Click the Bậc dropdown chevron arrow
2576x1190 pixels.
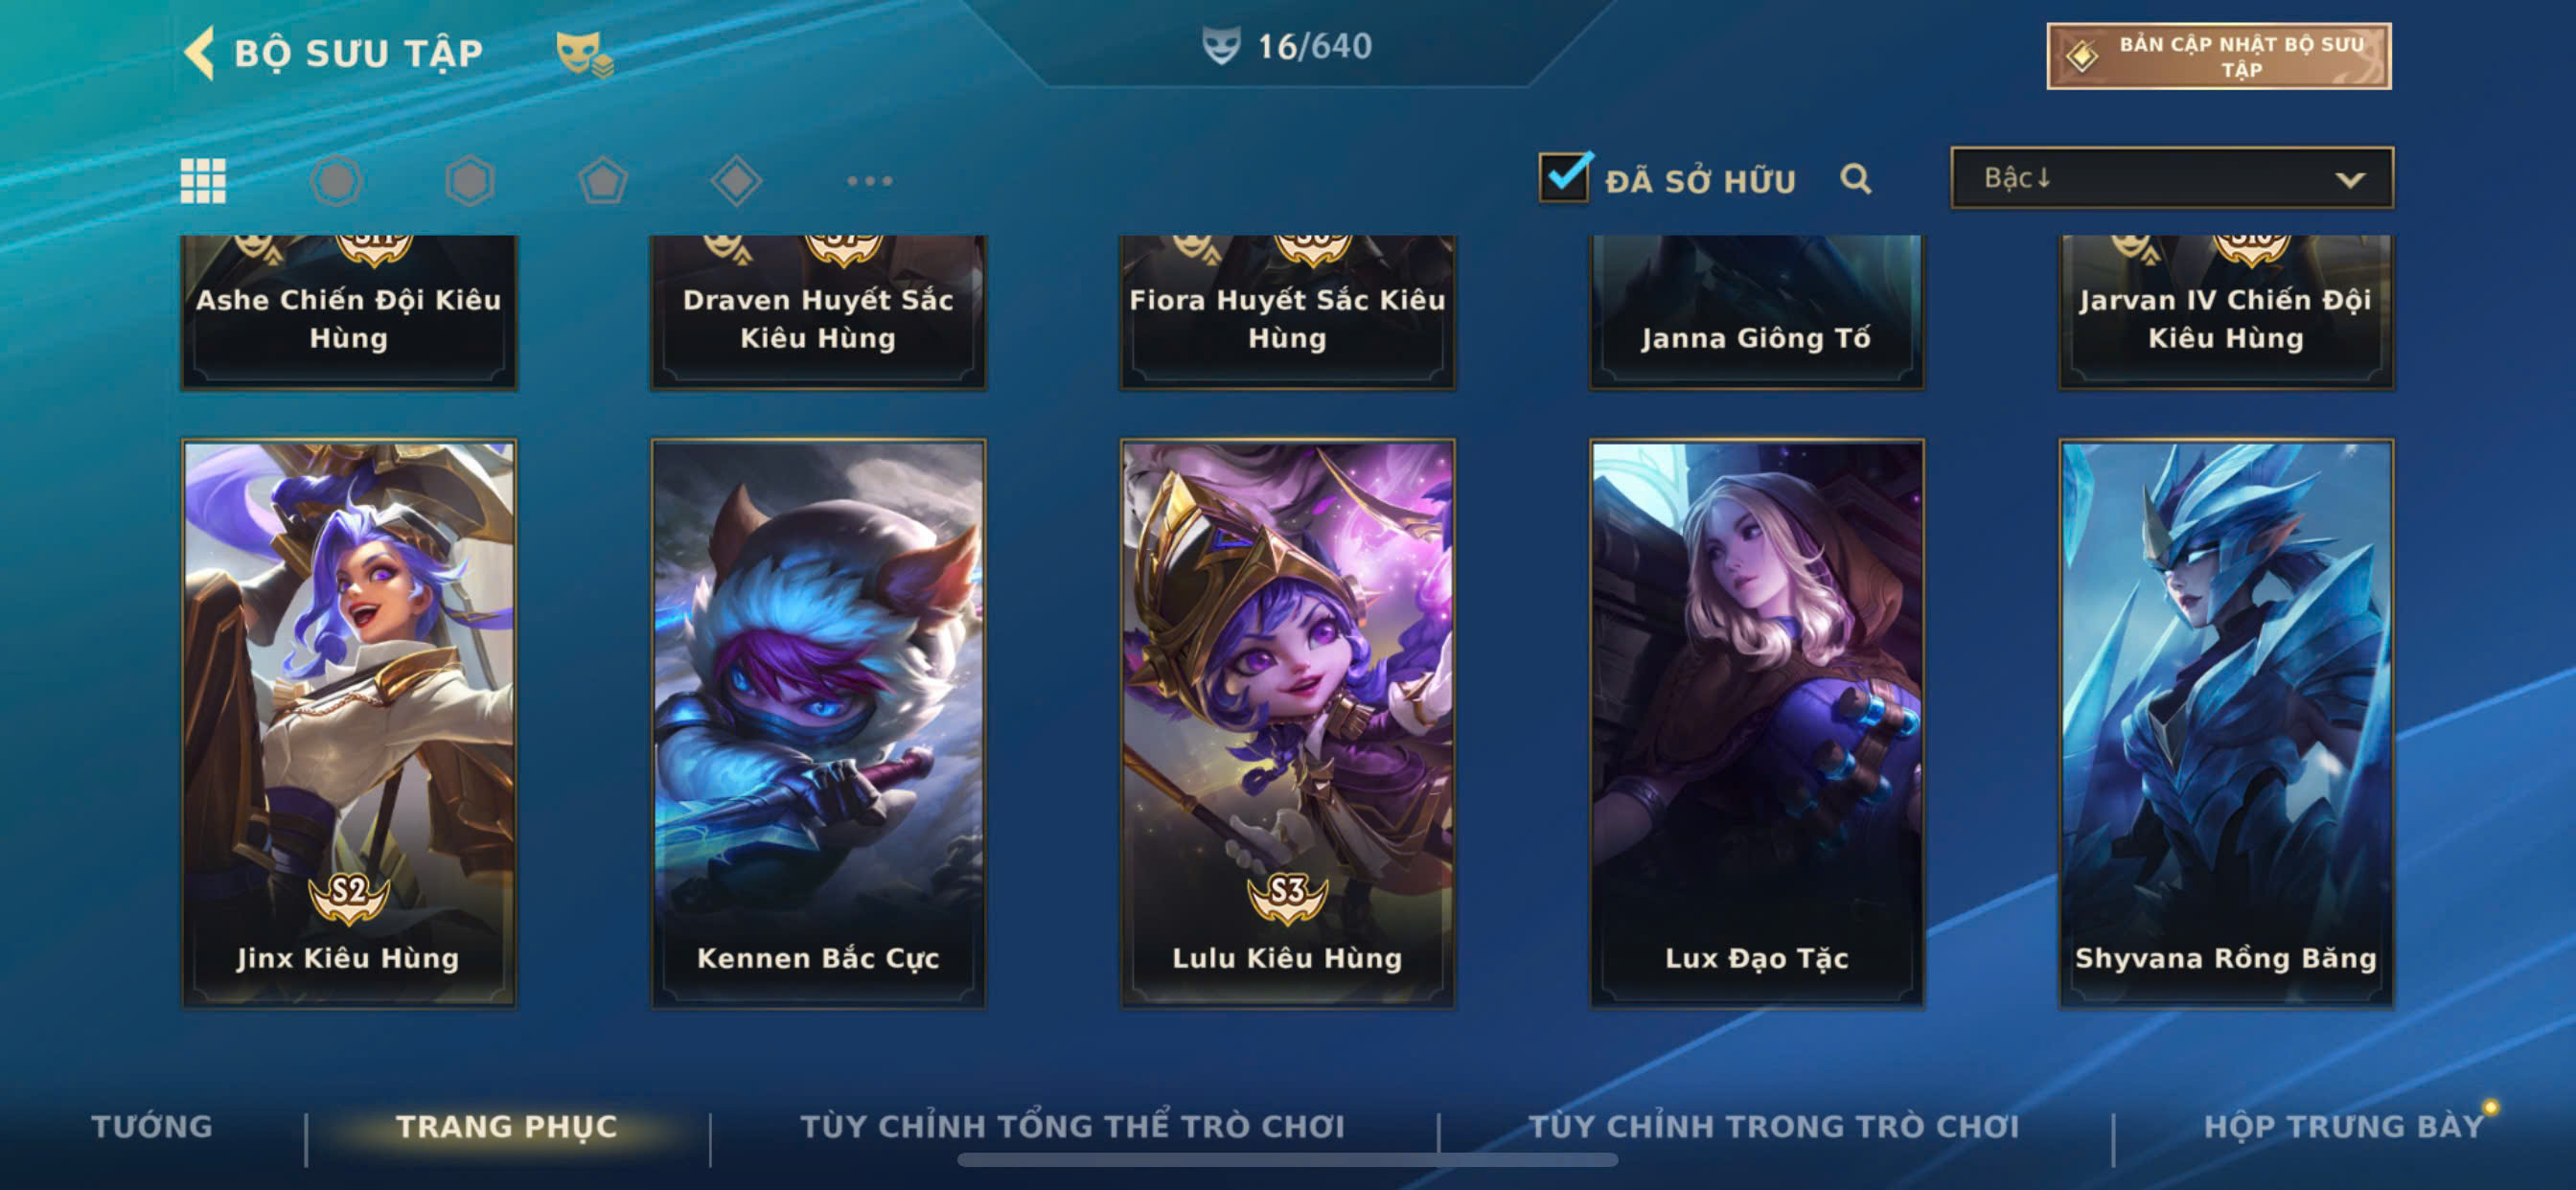pos(2350,180)
